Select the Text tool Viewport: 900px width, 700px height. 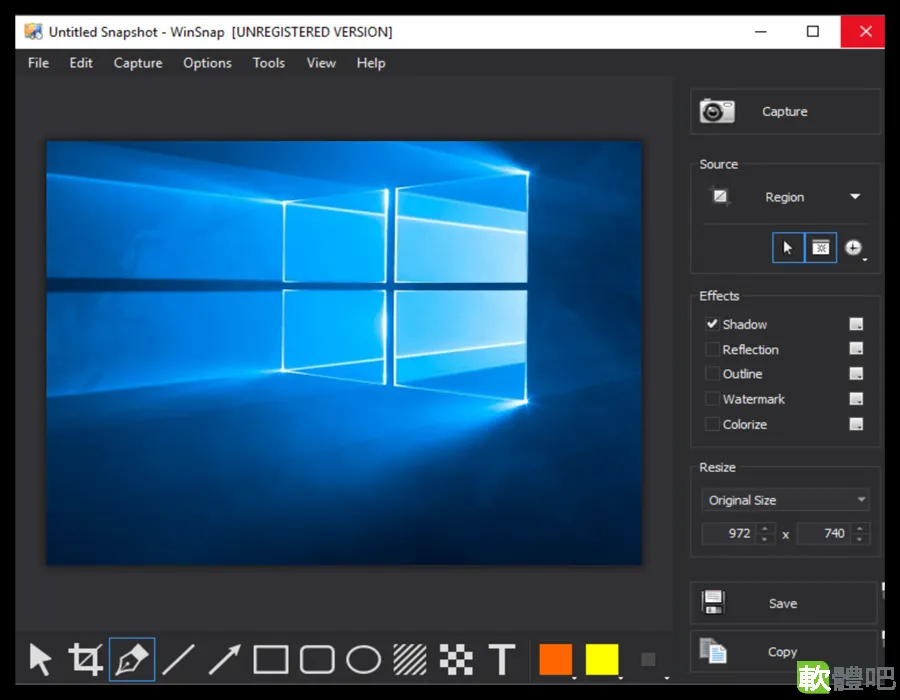click(502, 659)
